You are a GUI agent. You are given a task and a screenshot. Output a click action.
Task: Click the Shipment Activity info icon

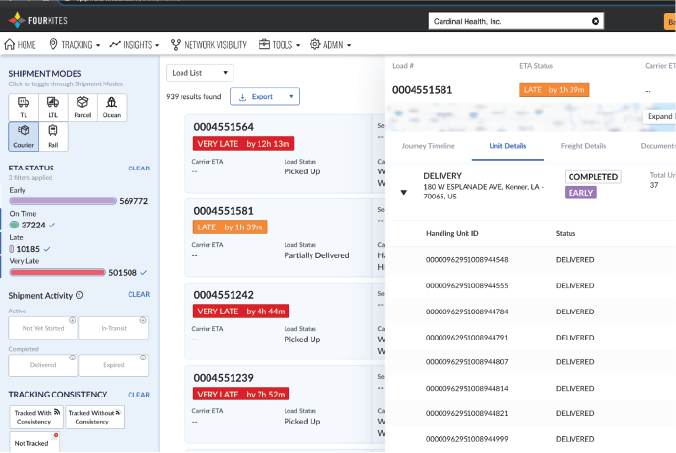click(79, 295)
